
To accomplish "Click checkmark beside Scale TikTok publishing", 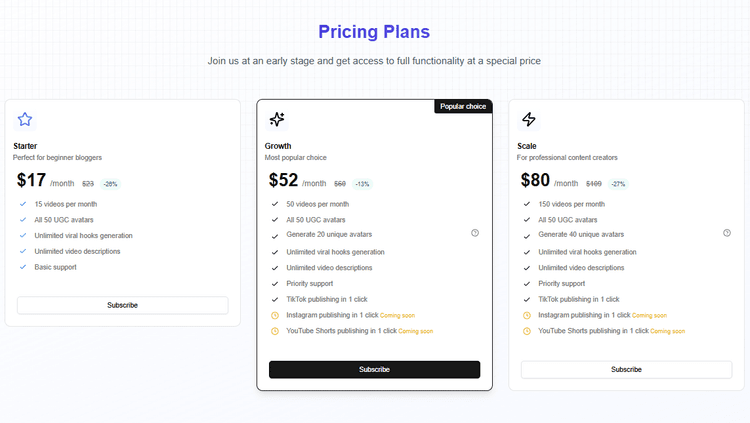I will click(x=527, y=299).
